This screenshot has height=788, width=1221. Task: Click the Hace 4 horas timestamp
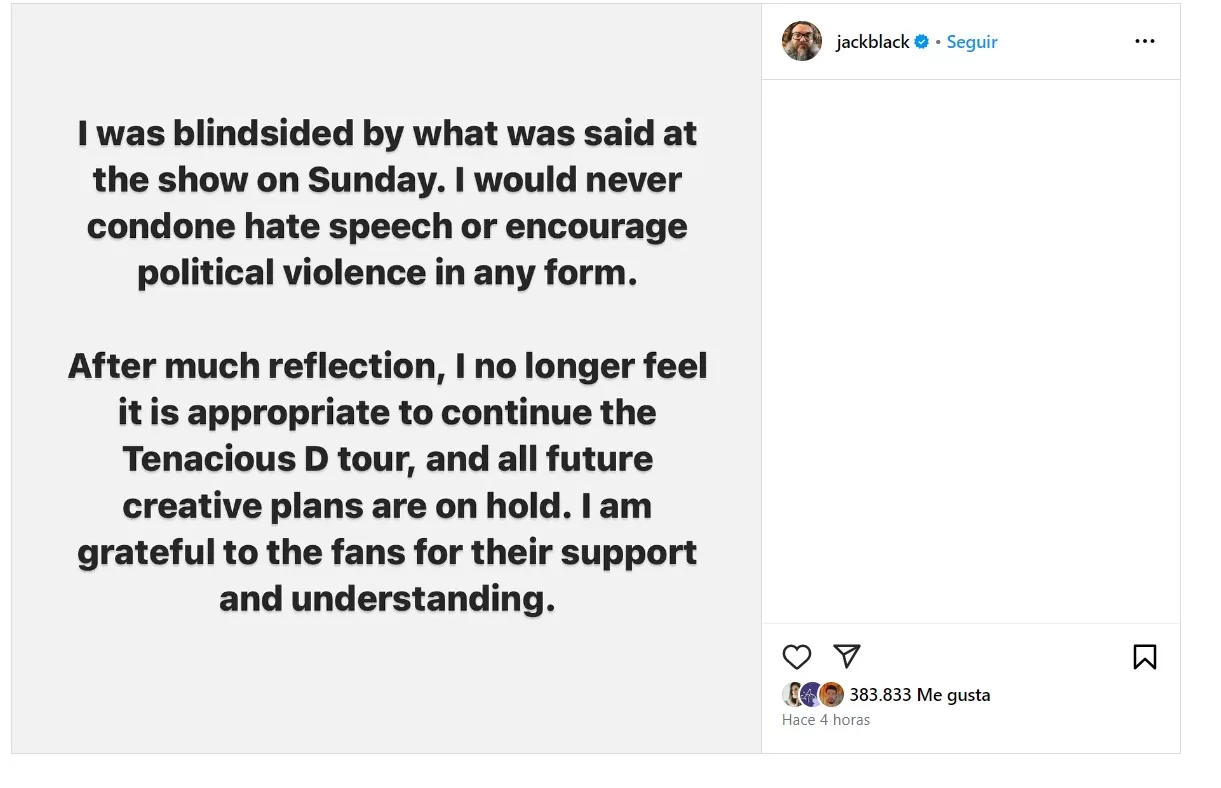point(826,720)
